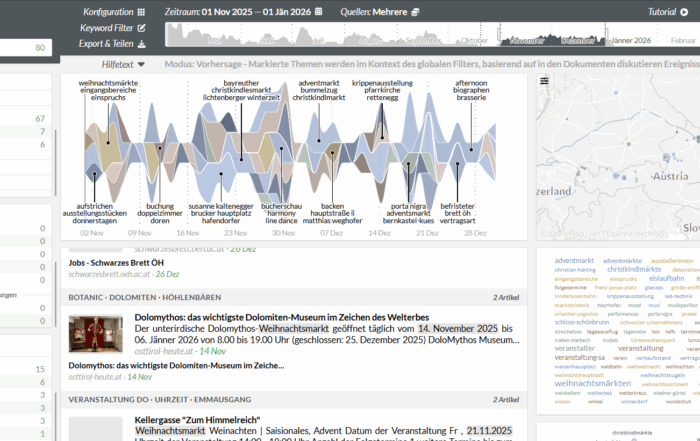Click the 80 value input field

(x=25, y=47)
